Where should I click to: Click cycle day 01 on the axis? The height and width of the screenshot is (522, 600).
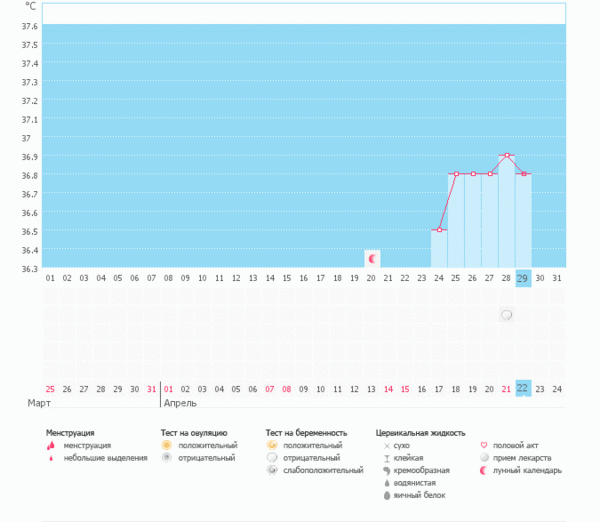(50, 278)
